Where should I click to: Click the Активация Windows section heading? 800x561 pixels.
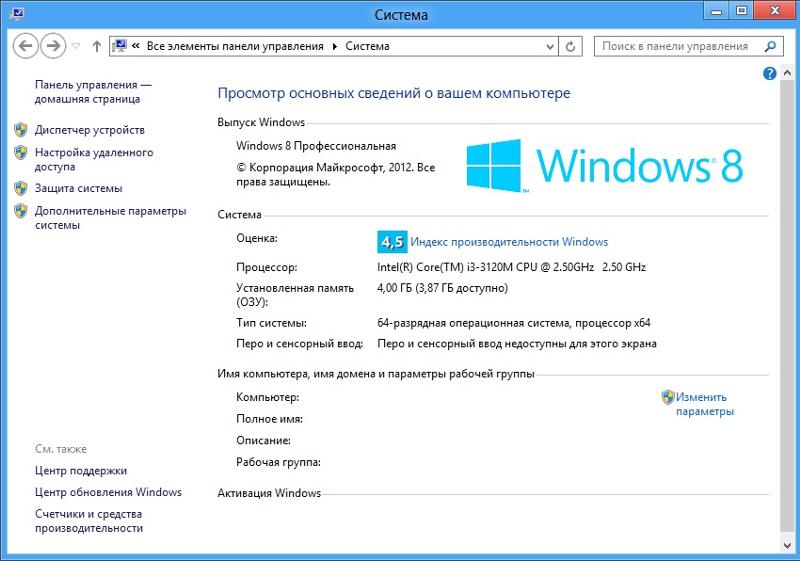point(269,493)
